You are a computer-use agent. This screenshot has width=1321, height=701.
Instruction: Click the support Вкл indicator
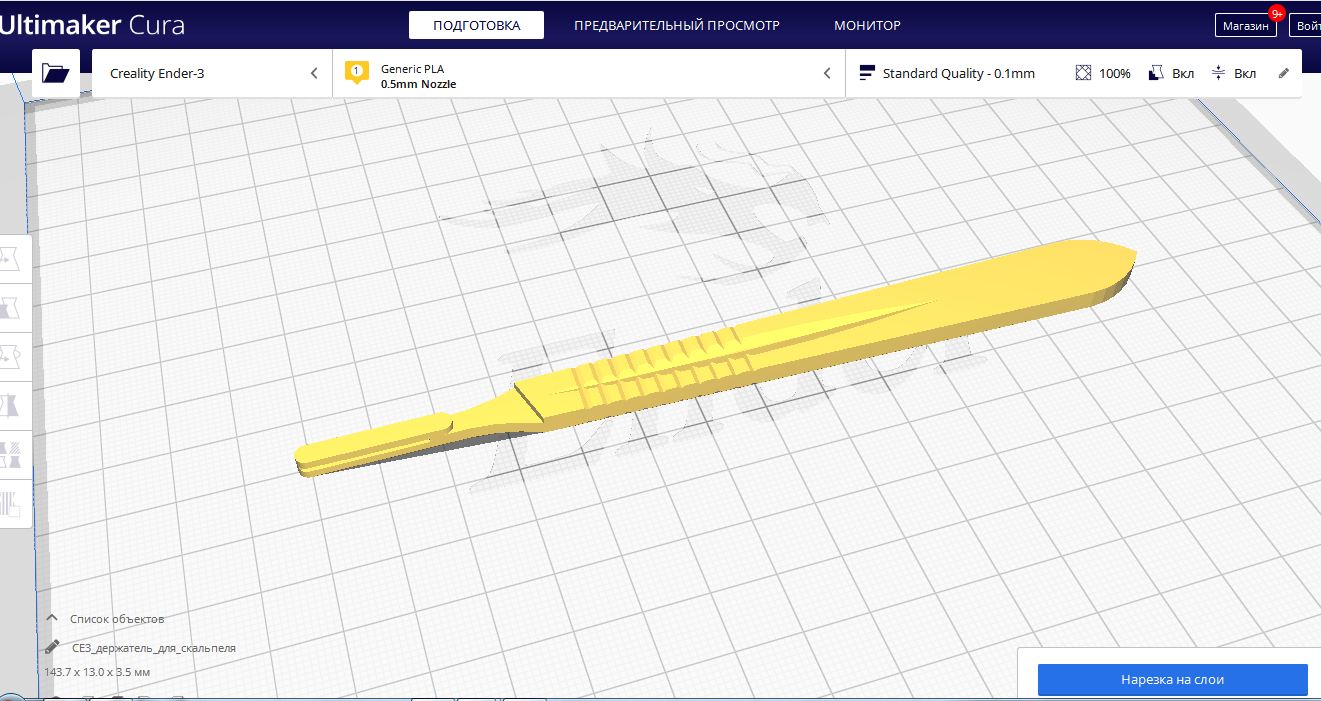click(1170, 73)
